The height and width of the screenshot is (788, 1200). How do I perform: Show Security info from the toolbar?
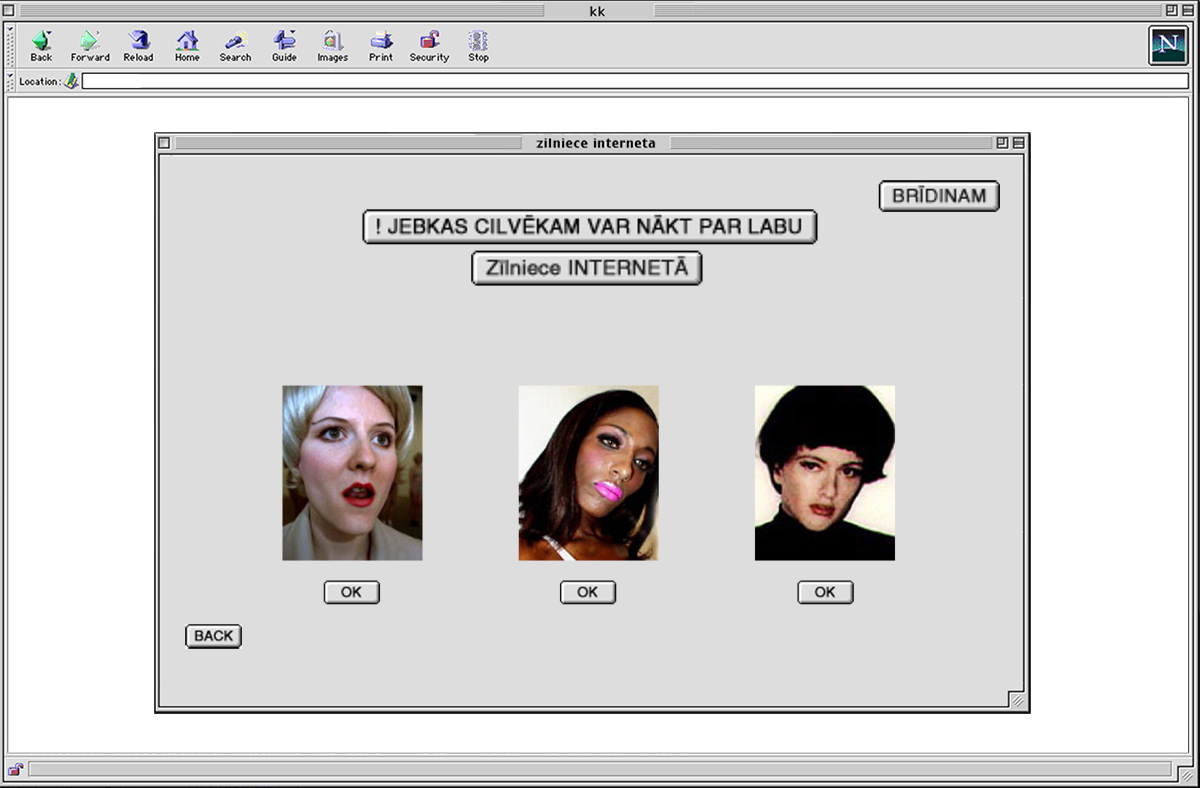coord(429,46)
